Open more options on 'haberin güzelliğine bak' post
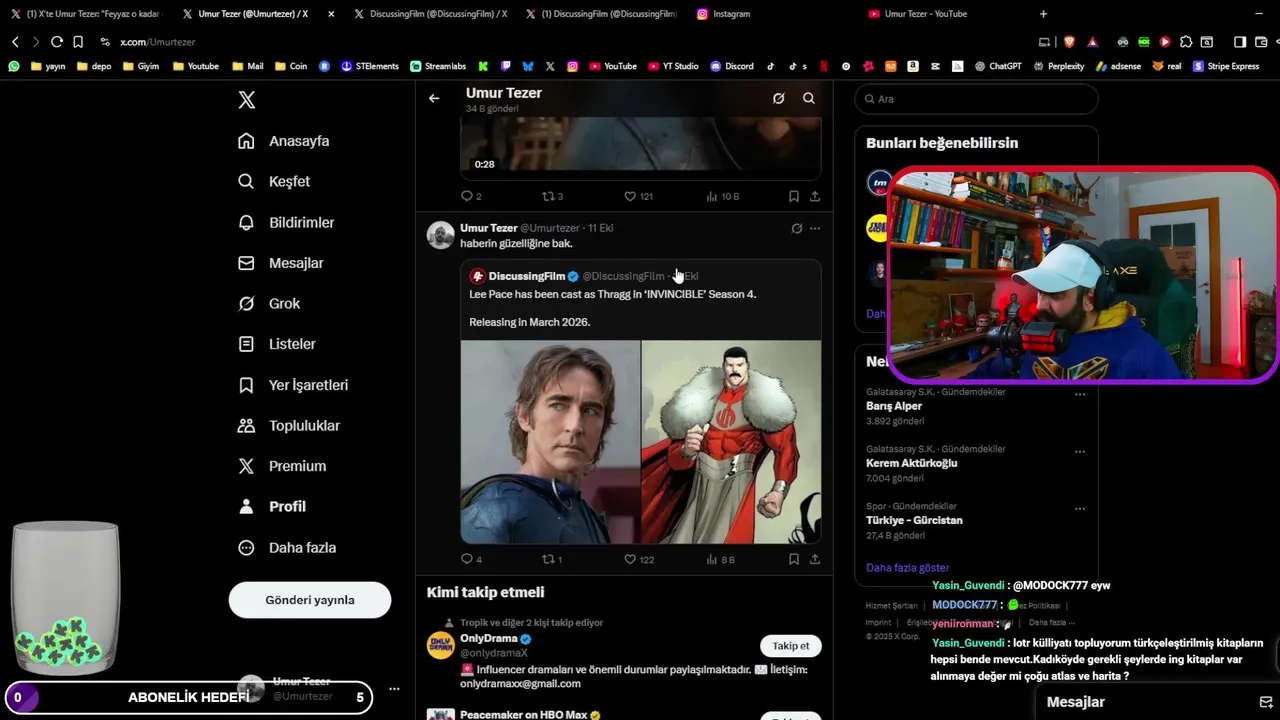 coord(815,228)
